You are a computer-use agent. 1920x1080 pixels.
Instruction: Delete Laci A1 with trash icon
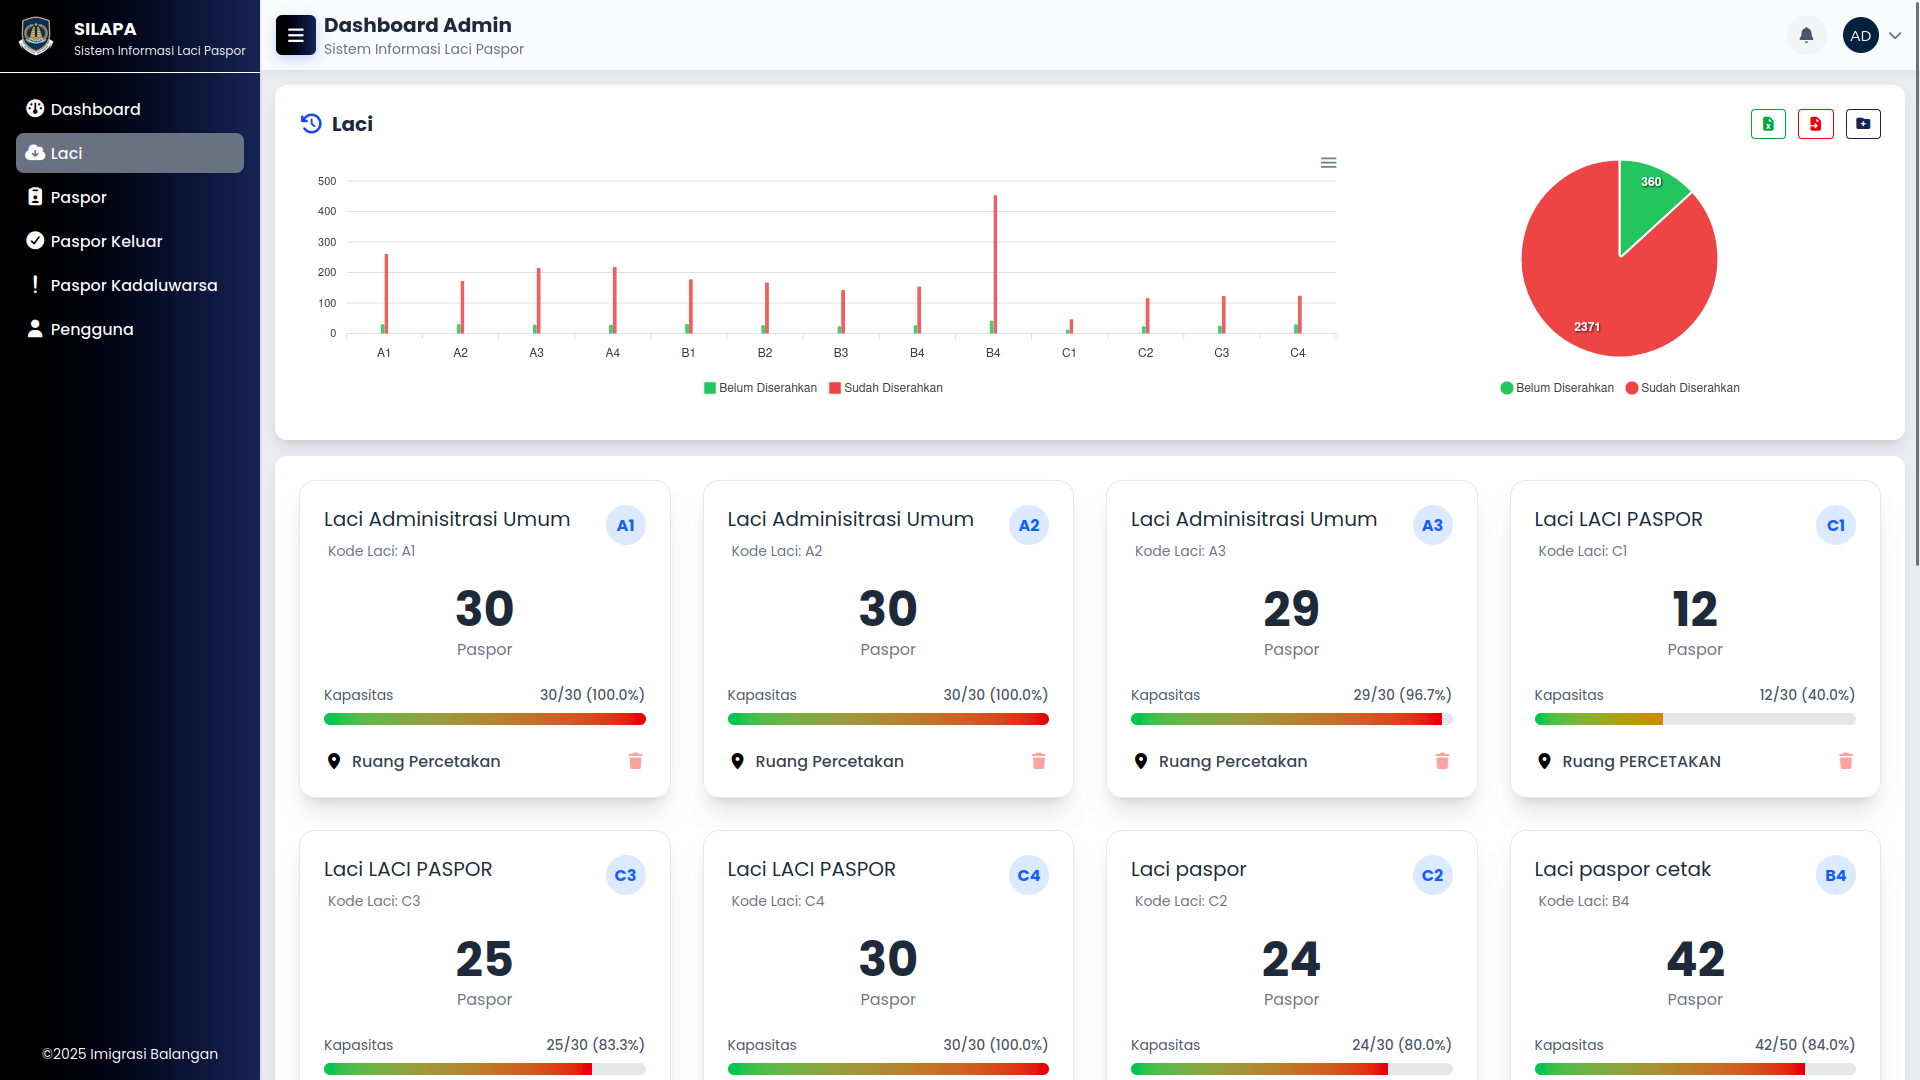[635, 761]
